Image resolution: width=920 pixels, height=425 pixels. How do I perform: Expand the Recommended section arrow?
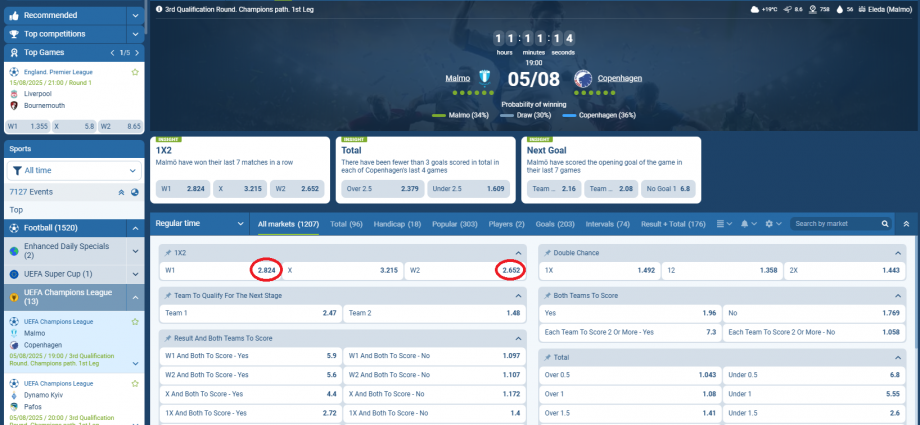pos(136,15)
